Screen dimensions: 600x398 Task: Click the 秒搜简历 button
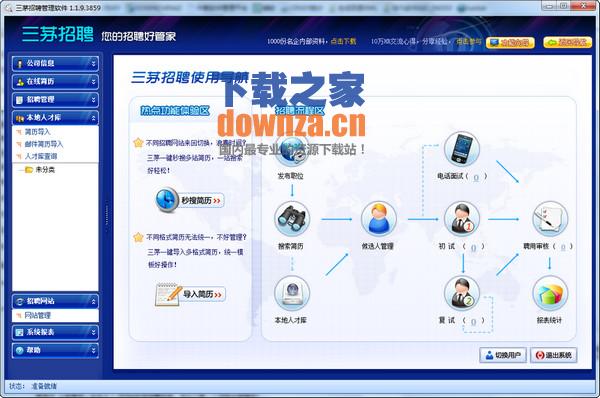(x=201, y=201)
